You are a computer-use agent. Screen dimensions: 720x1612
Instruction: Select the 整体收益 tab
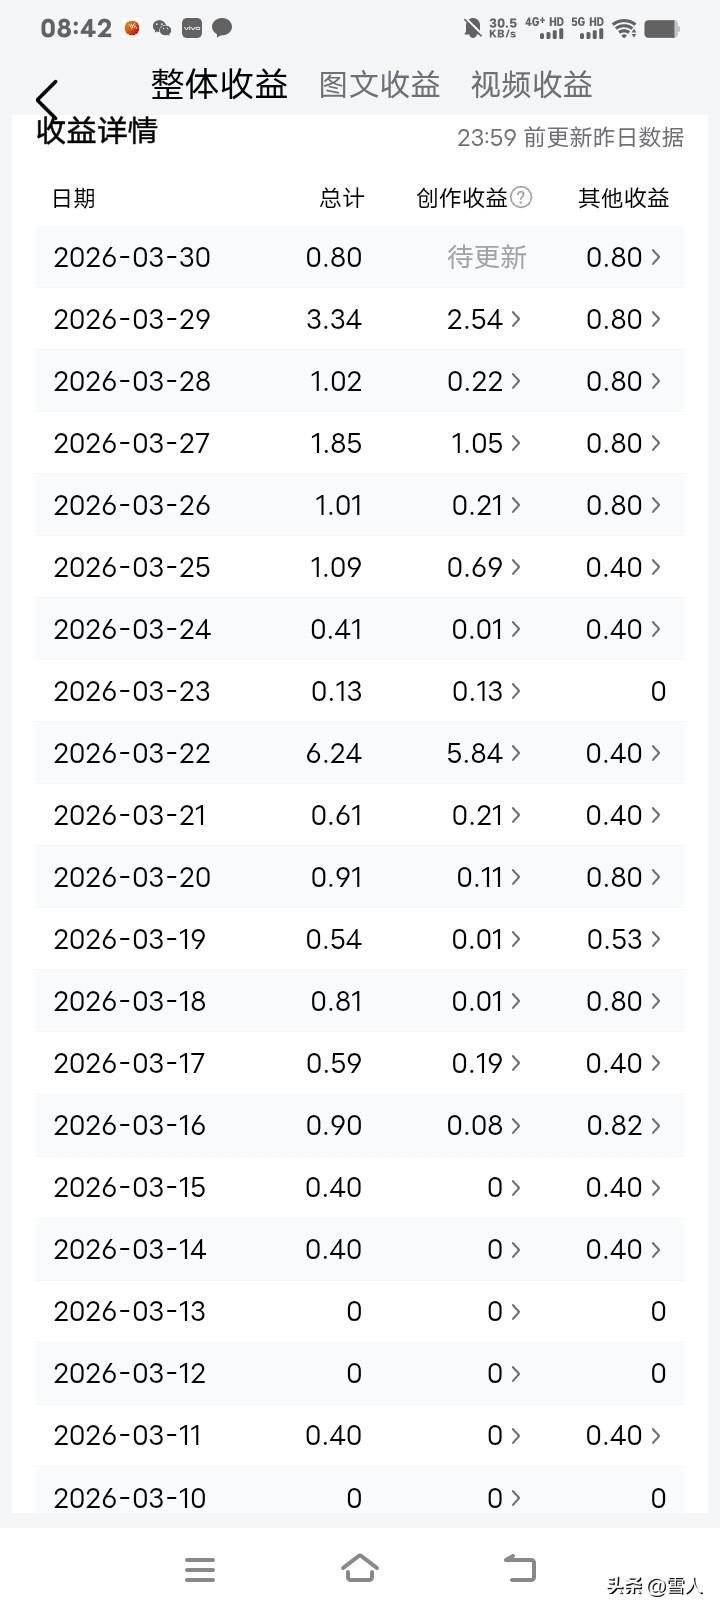click(x=219, y=85)
